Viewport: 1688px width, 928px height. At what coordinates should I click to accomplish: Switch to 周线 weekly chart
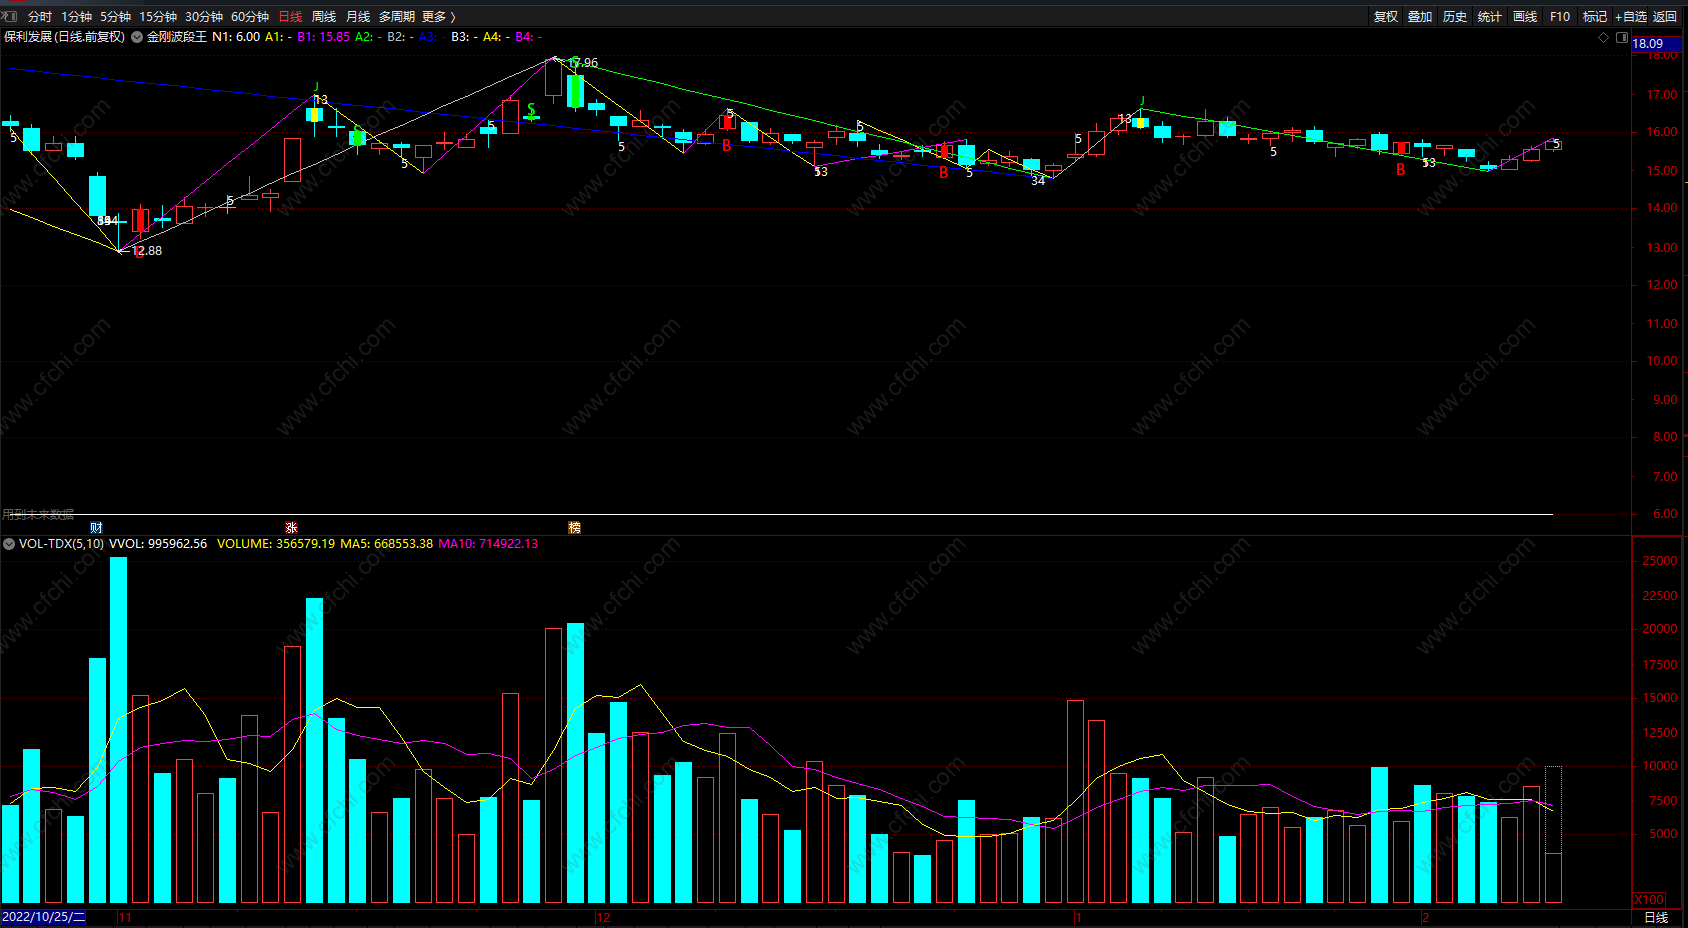click(x=324, y=17)
